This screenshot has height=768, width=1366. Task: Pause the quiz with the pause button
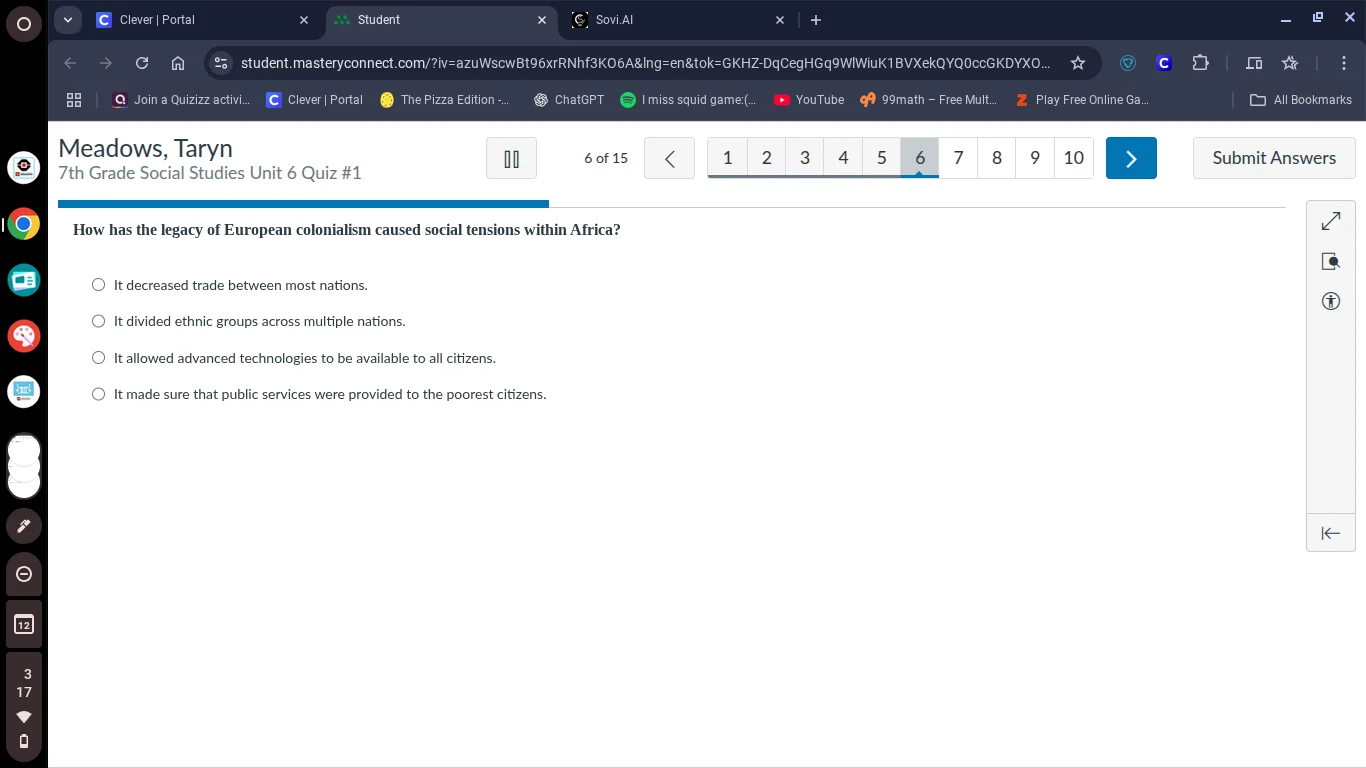[511, 158]
